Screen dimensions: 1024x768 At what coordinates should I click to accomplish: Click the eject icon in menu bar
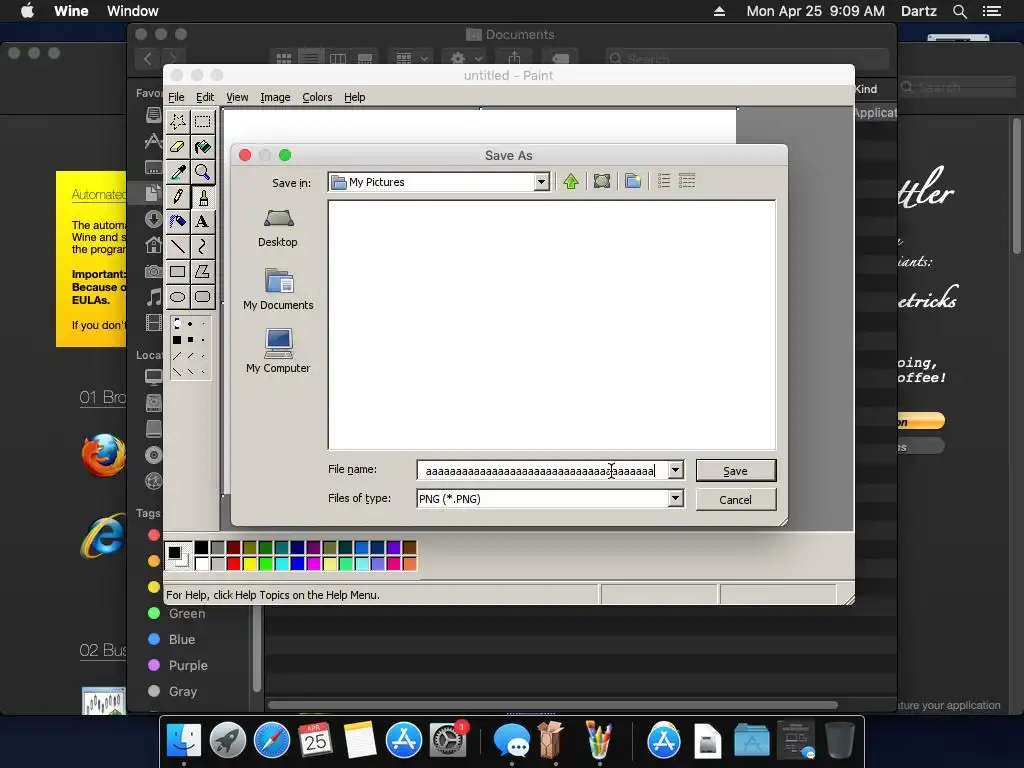point(719,11)
